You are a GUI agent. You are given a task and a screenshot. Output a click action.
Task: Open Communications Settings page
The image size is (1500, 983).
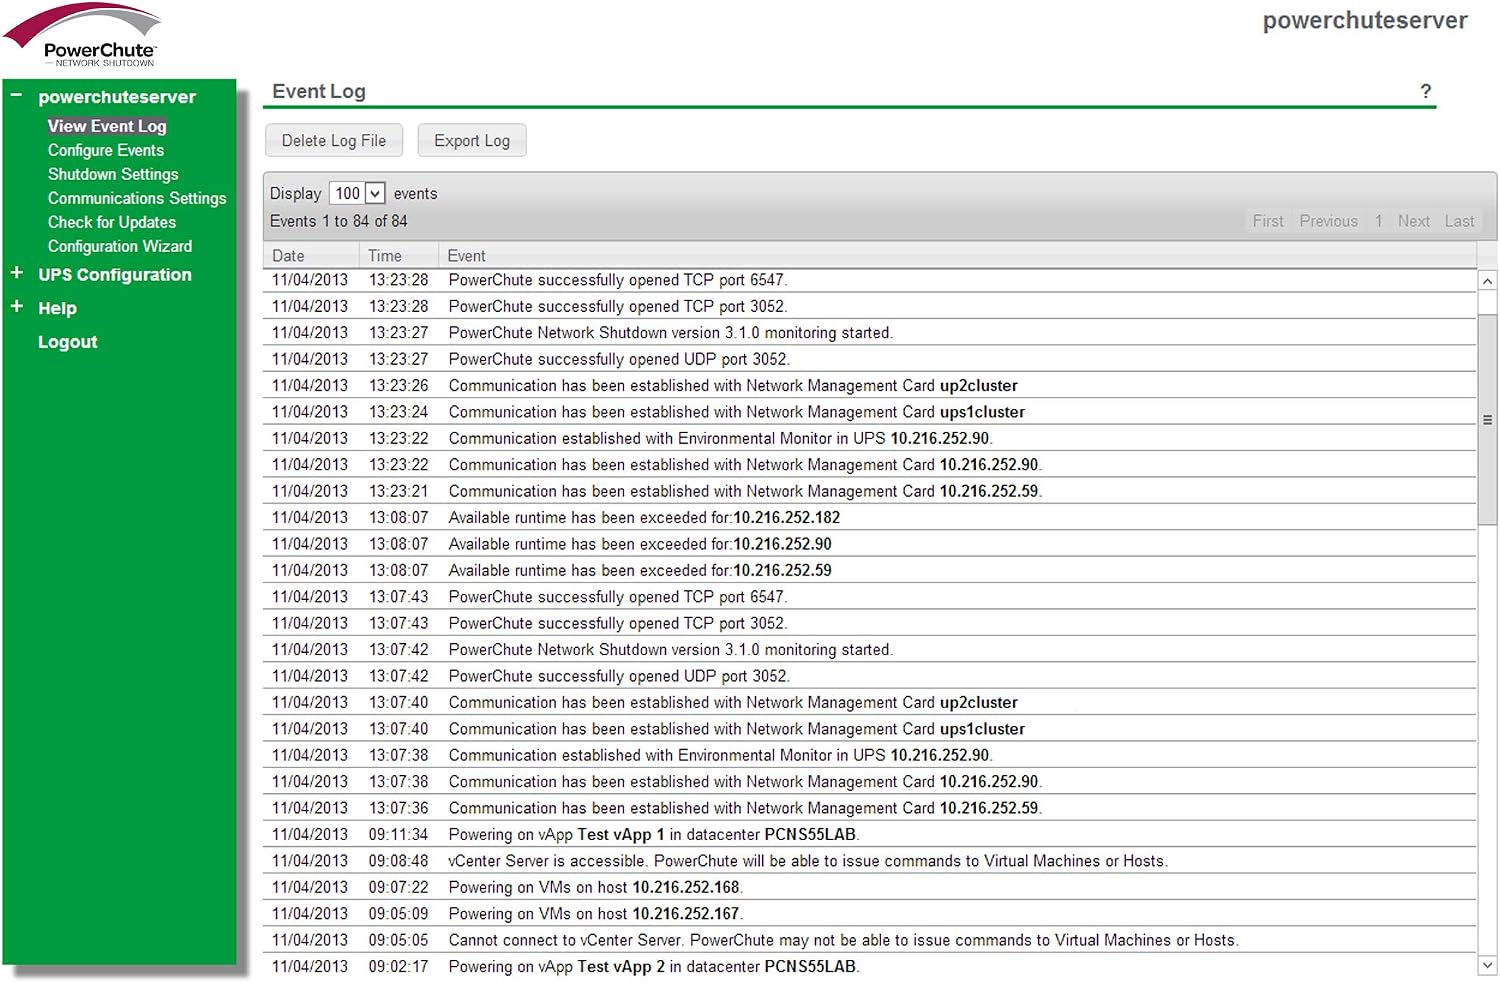tap(137, 198)
